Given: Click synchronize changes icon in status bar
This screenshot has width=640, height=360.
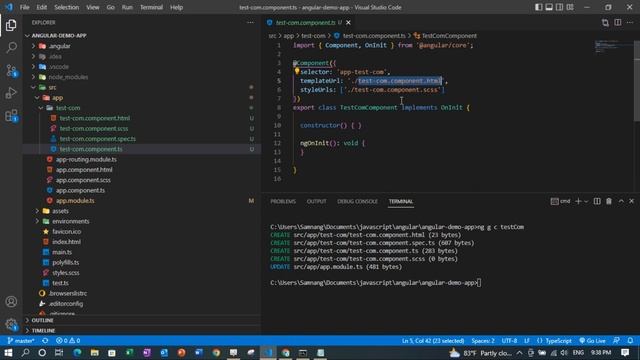Looking at the screenshot, I should tap(45, 340).
